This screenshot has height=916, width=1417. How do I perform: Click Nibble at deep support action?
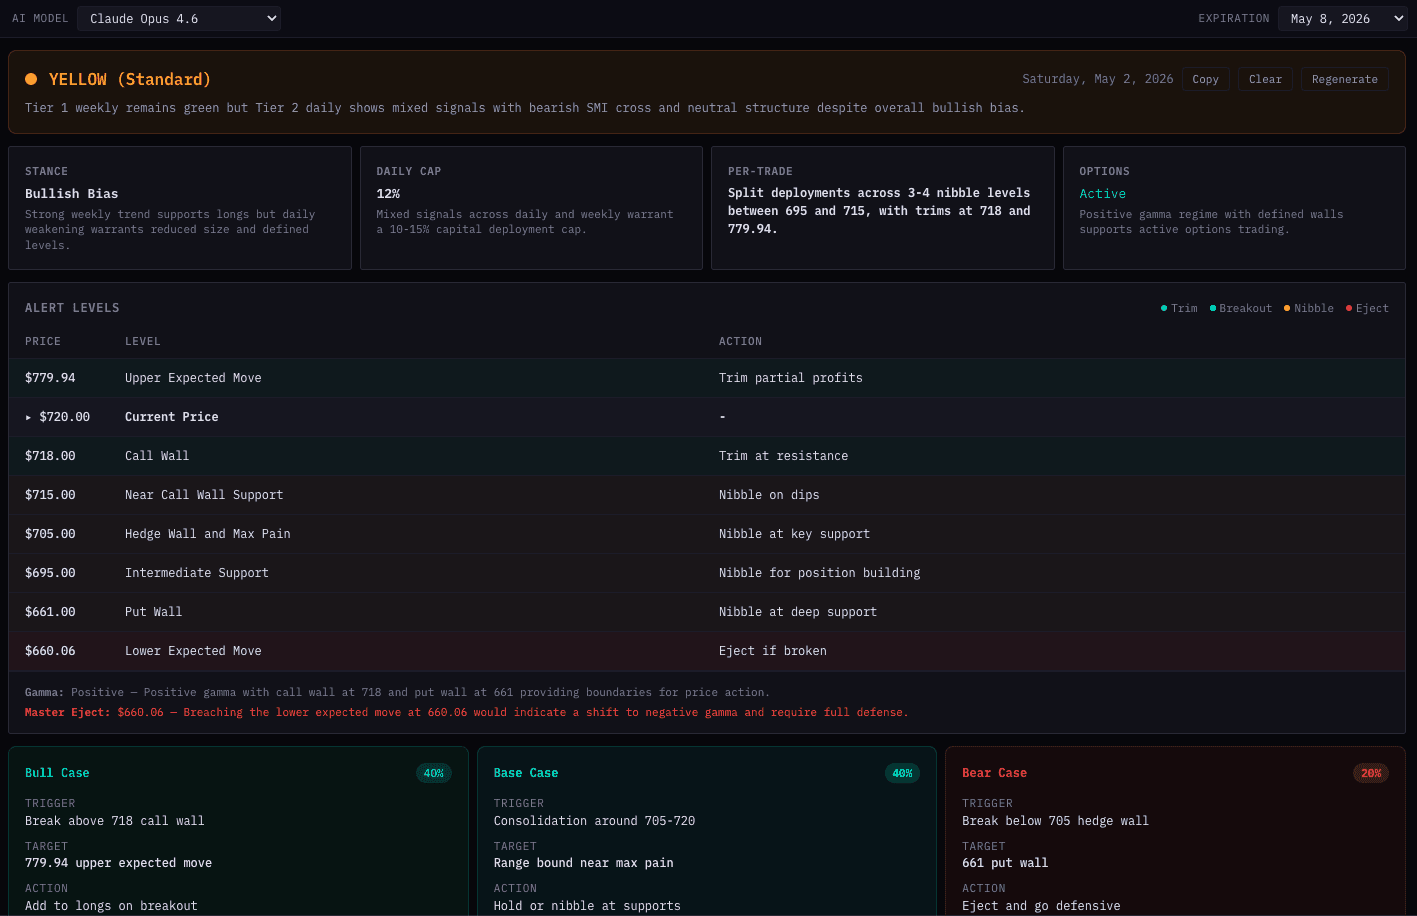[798, 612]
